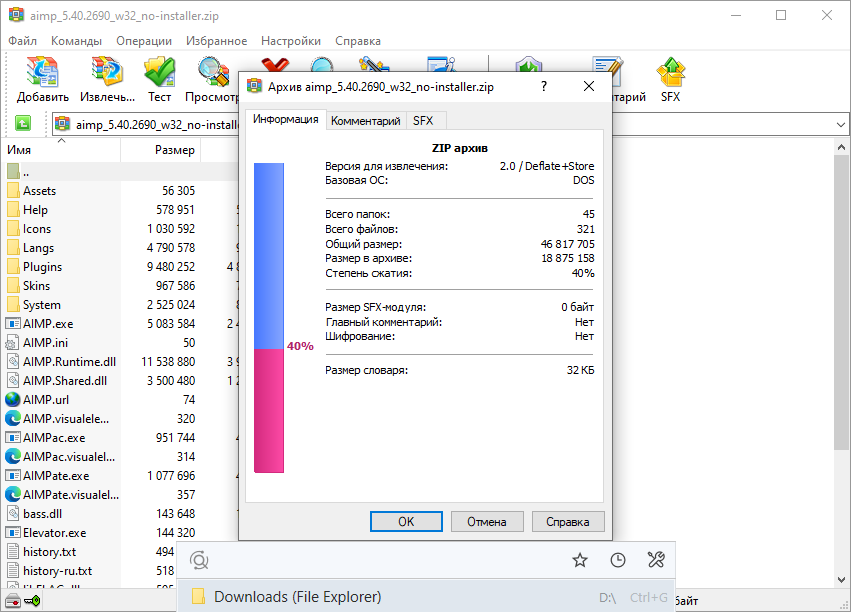Screen dimensions: 851x612
Task: Click the disk drive icon in the status bar
Action: 12,601
